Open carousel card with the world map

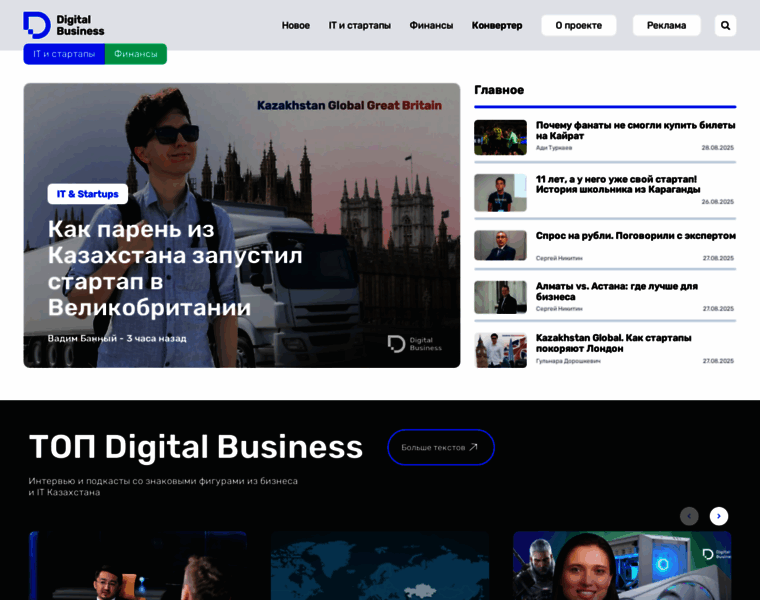click(380, 566)
